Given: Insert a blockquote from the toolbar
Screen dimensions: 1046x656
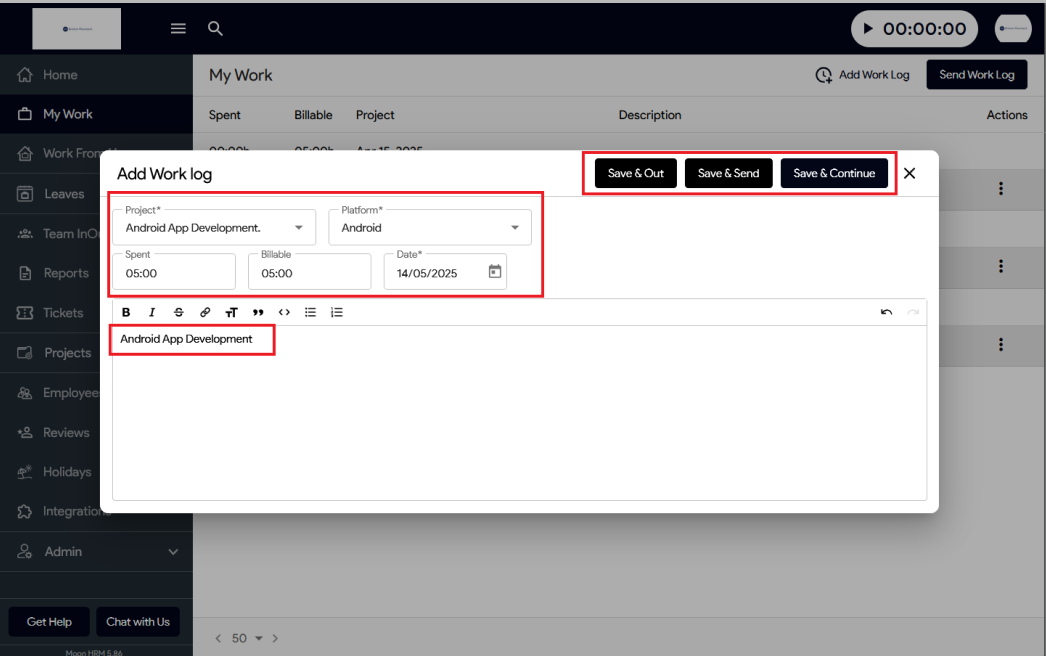Looking at the screenshot, I should [x=258, y=312].
